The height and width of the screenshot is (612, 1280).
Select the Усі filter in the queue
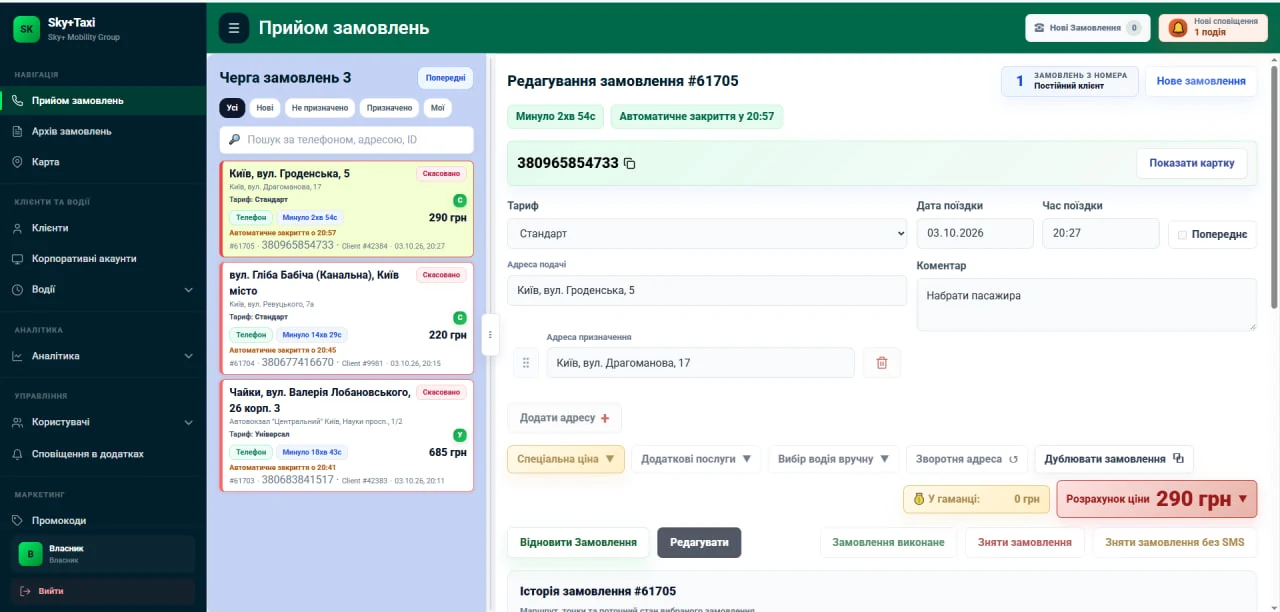coord(232,108)
